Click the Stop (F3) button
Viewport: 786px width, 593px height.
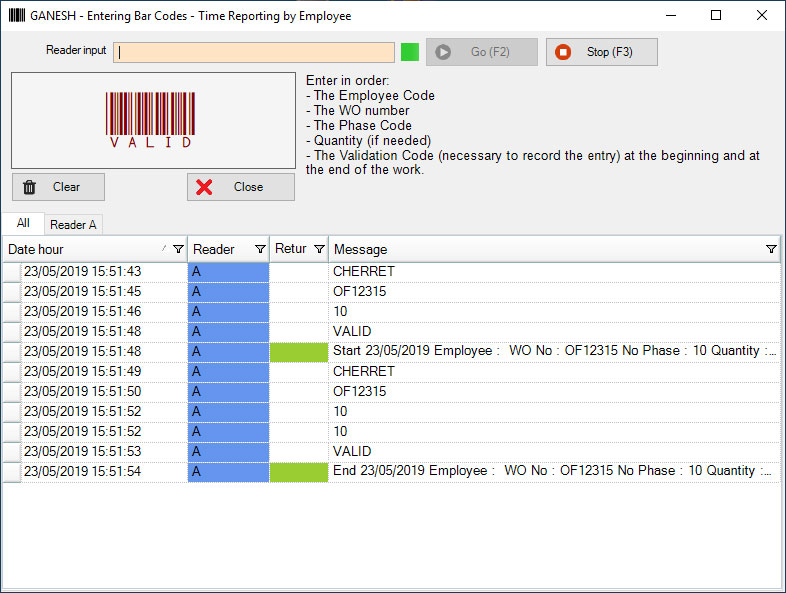coord(601,52)
